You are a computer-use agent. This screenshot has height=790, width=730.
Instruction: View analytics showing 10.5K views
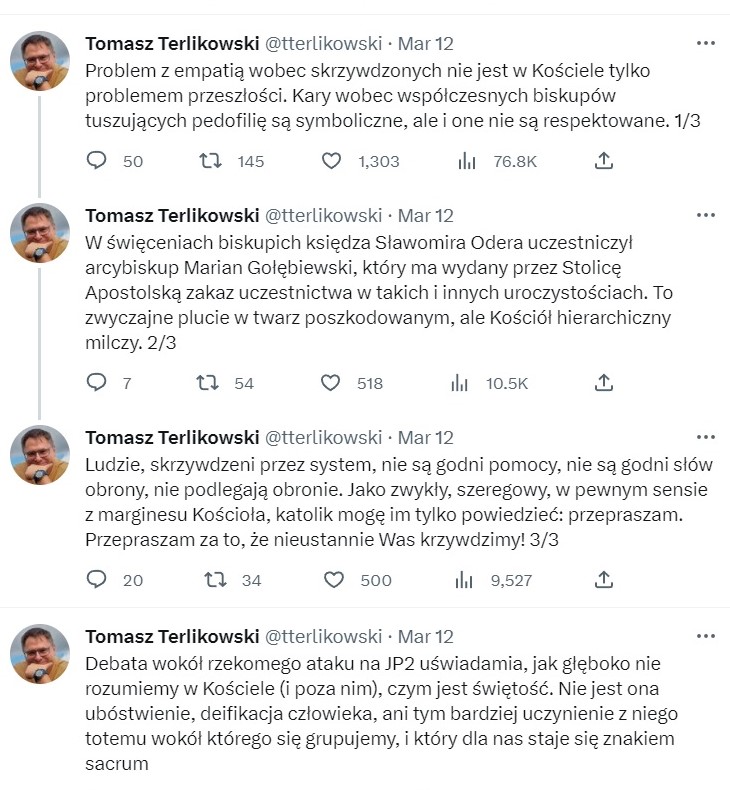pyautogui.click(x=461, y=382)
